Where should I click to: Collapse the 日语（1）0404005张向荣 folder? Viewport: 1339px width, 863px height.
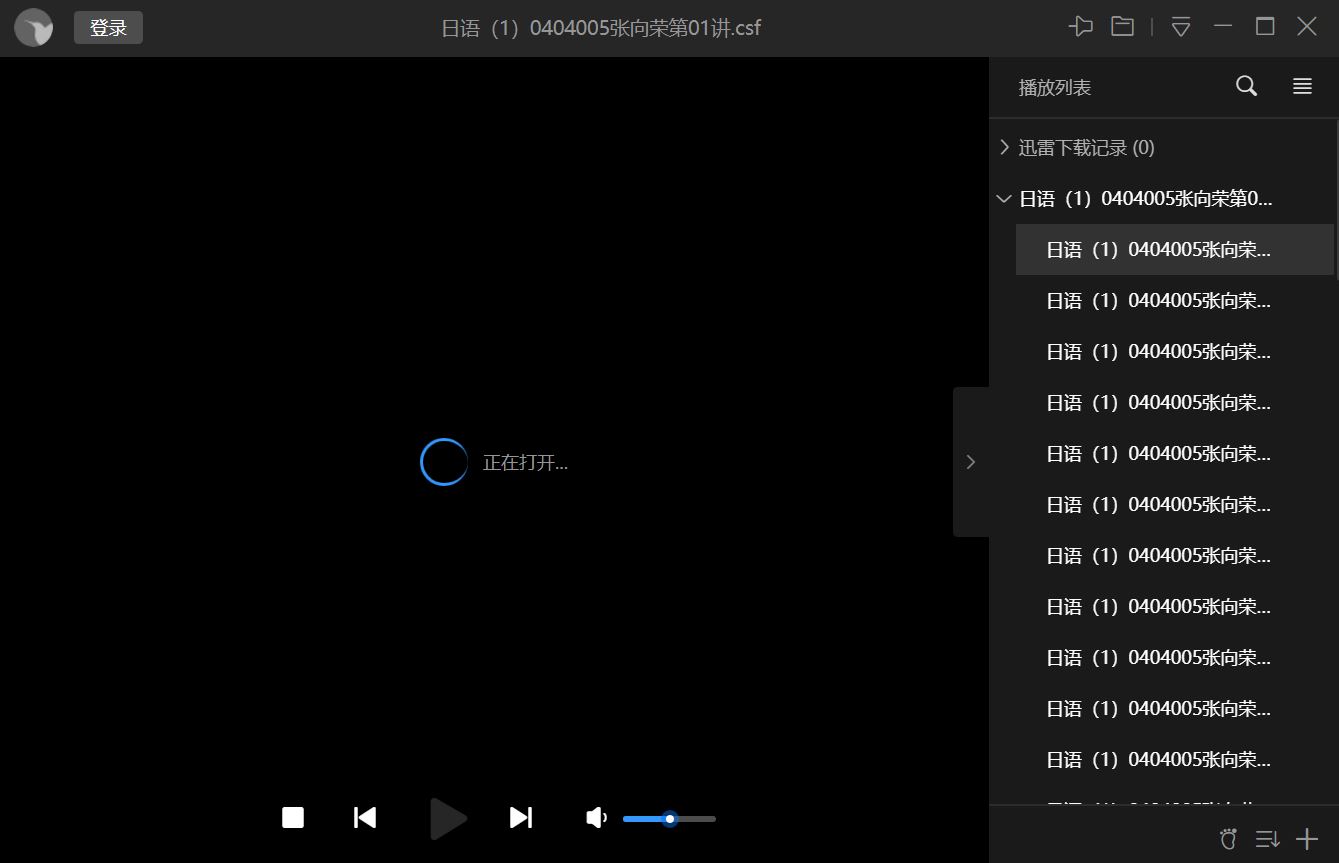[x=1005, y=199]
